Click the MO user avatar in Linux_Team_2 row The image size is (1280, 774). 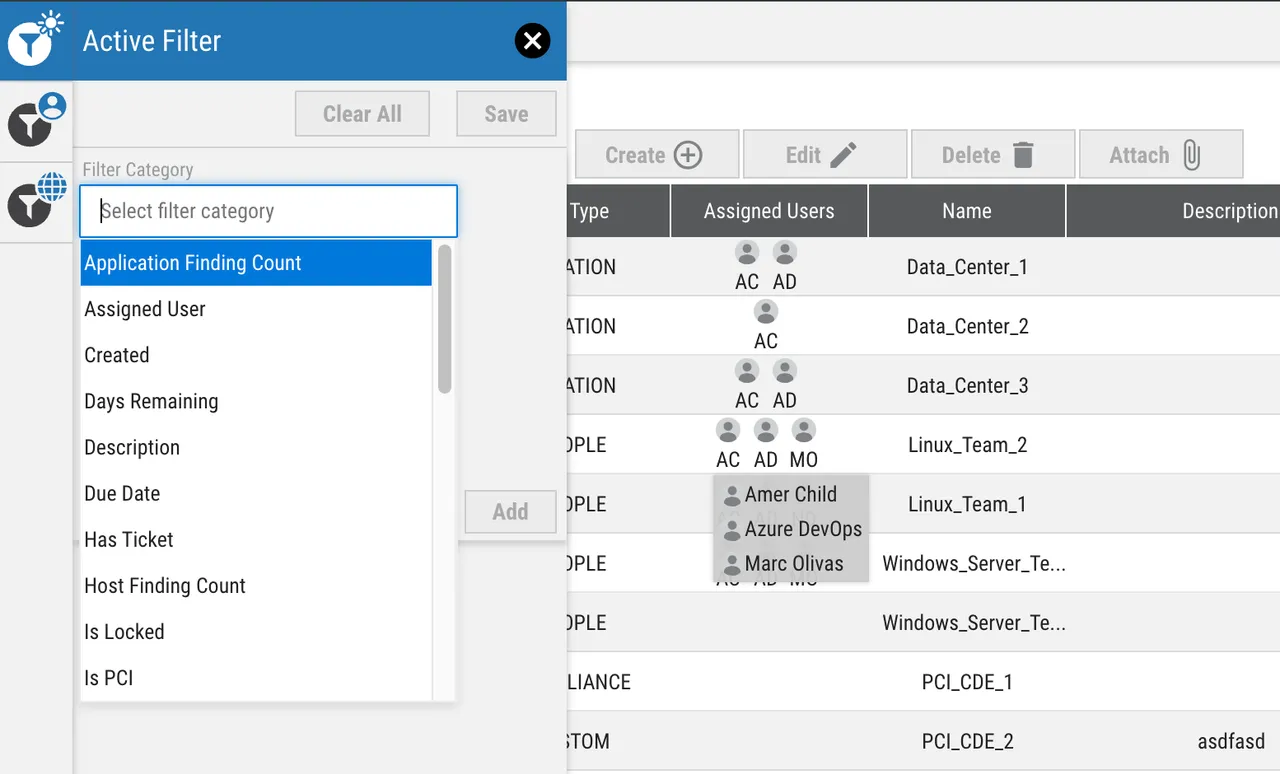tap(804, 431)
